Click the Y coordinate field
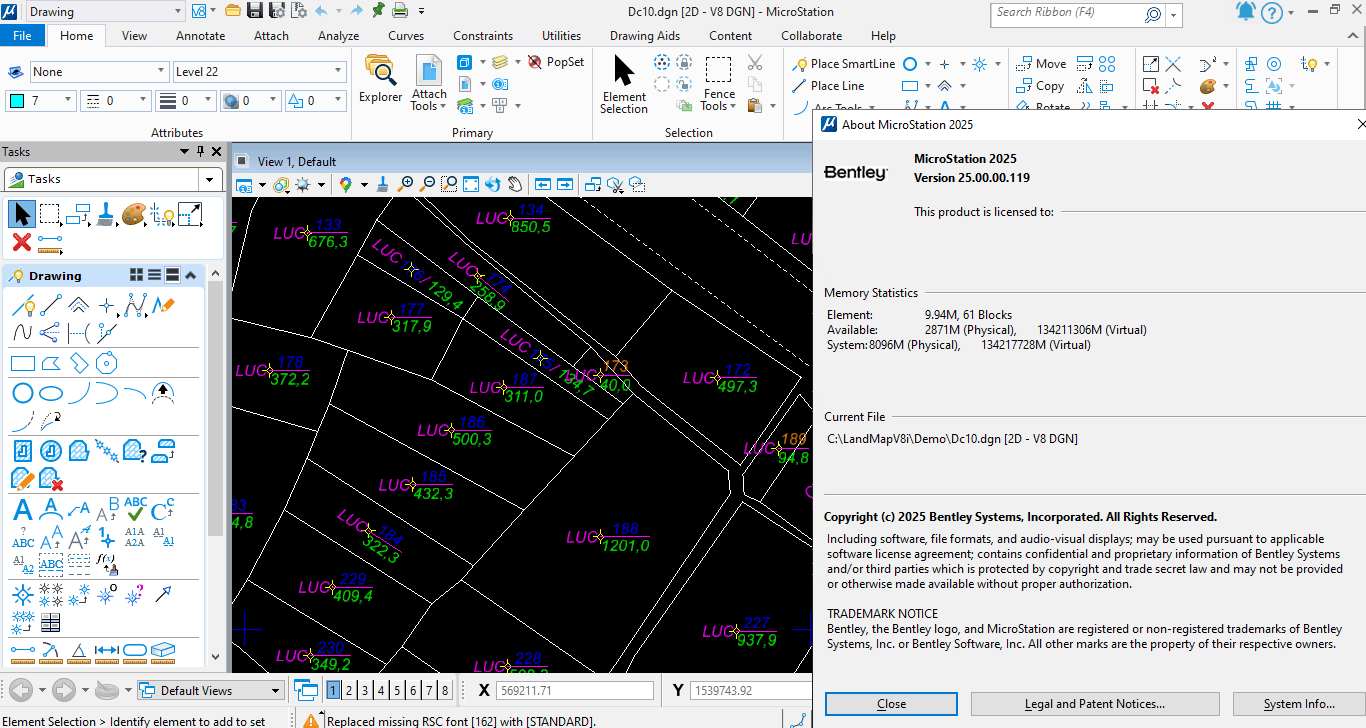 (751, 690)
